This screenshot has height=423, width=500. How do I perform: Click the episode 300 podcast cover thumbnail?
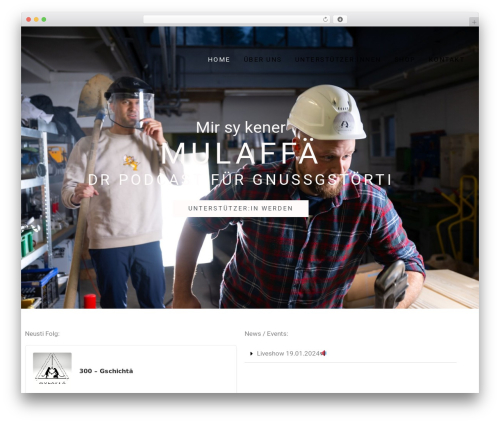tap(52, 368)
